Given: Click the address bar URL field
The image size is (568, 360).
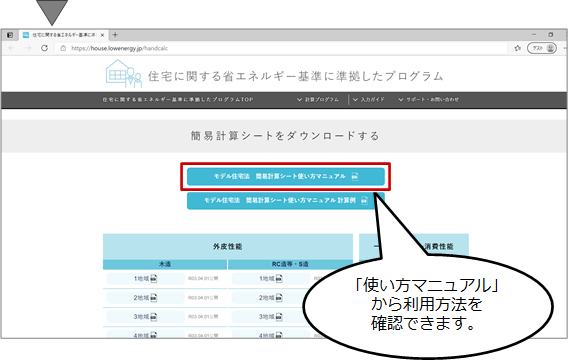Looking at the screenshot, I should 281,48.
